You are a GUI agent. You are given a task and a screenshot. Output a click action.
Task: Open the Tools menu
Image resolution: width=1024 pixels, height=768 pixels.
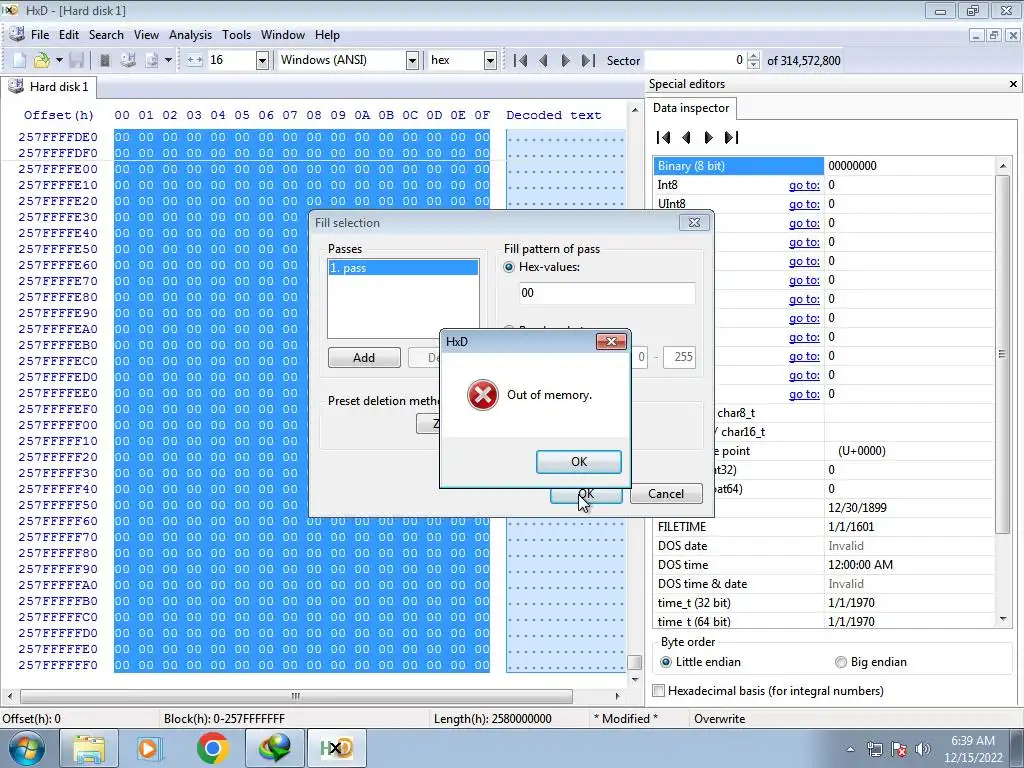tap(236, 35)
